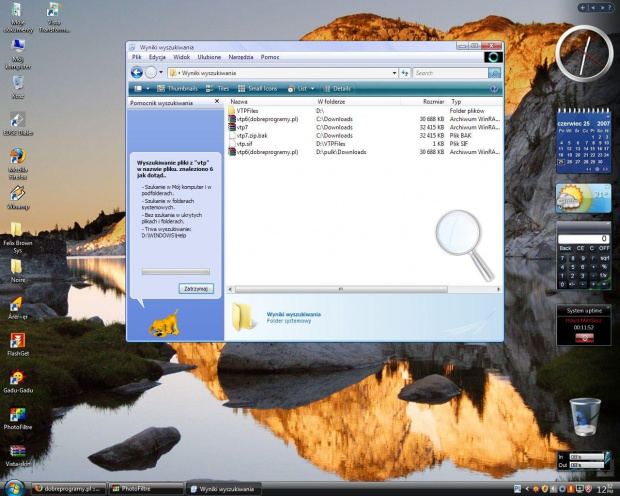This screenshot has width=620, height=496.
Task: Close the Pomocnik wyszukiwania pane
Action: click(x=217, y=101)
